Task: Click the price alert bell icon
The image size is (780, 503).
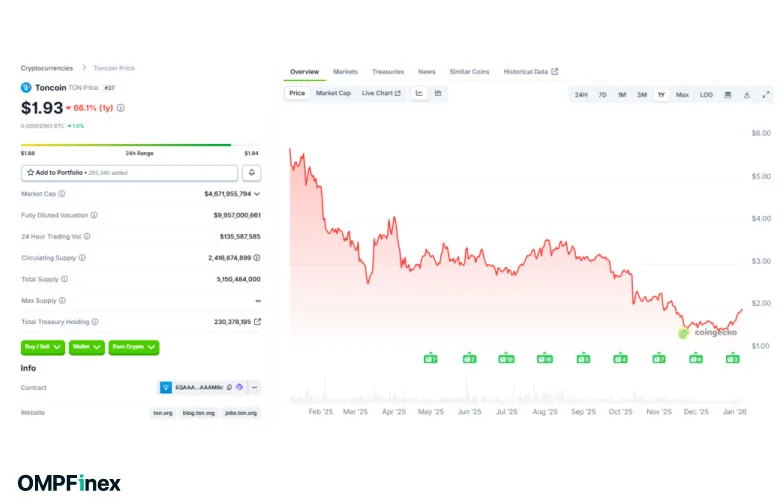Action: click(252, 173)
